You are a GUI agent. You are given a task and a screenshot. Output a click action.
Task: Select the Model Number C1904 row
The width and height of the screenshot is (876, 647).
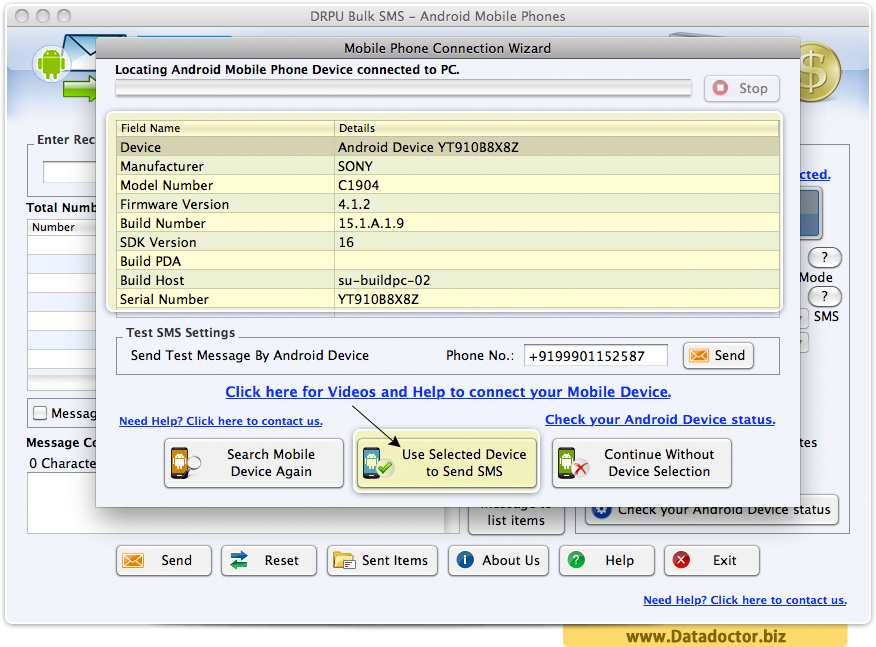(447, 185)
